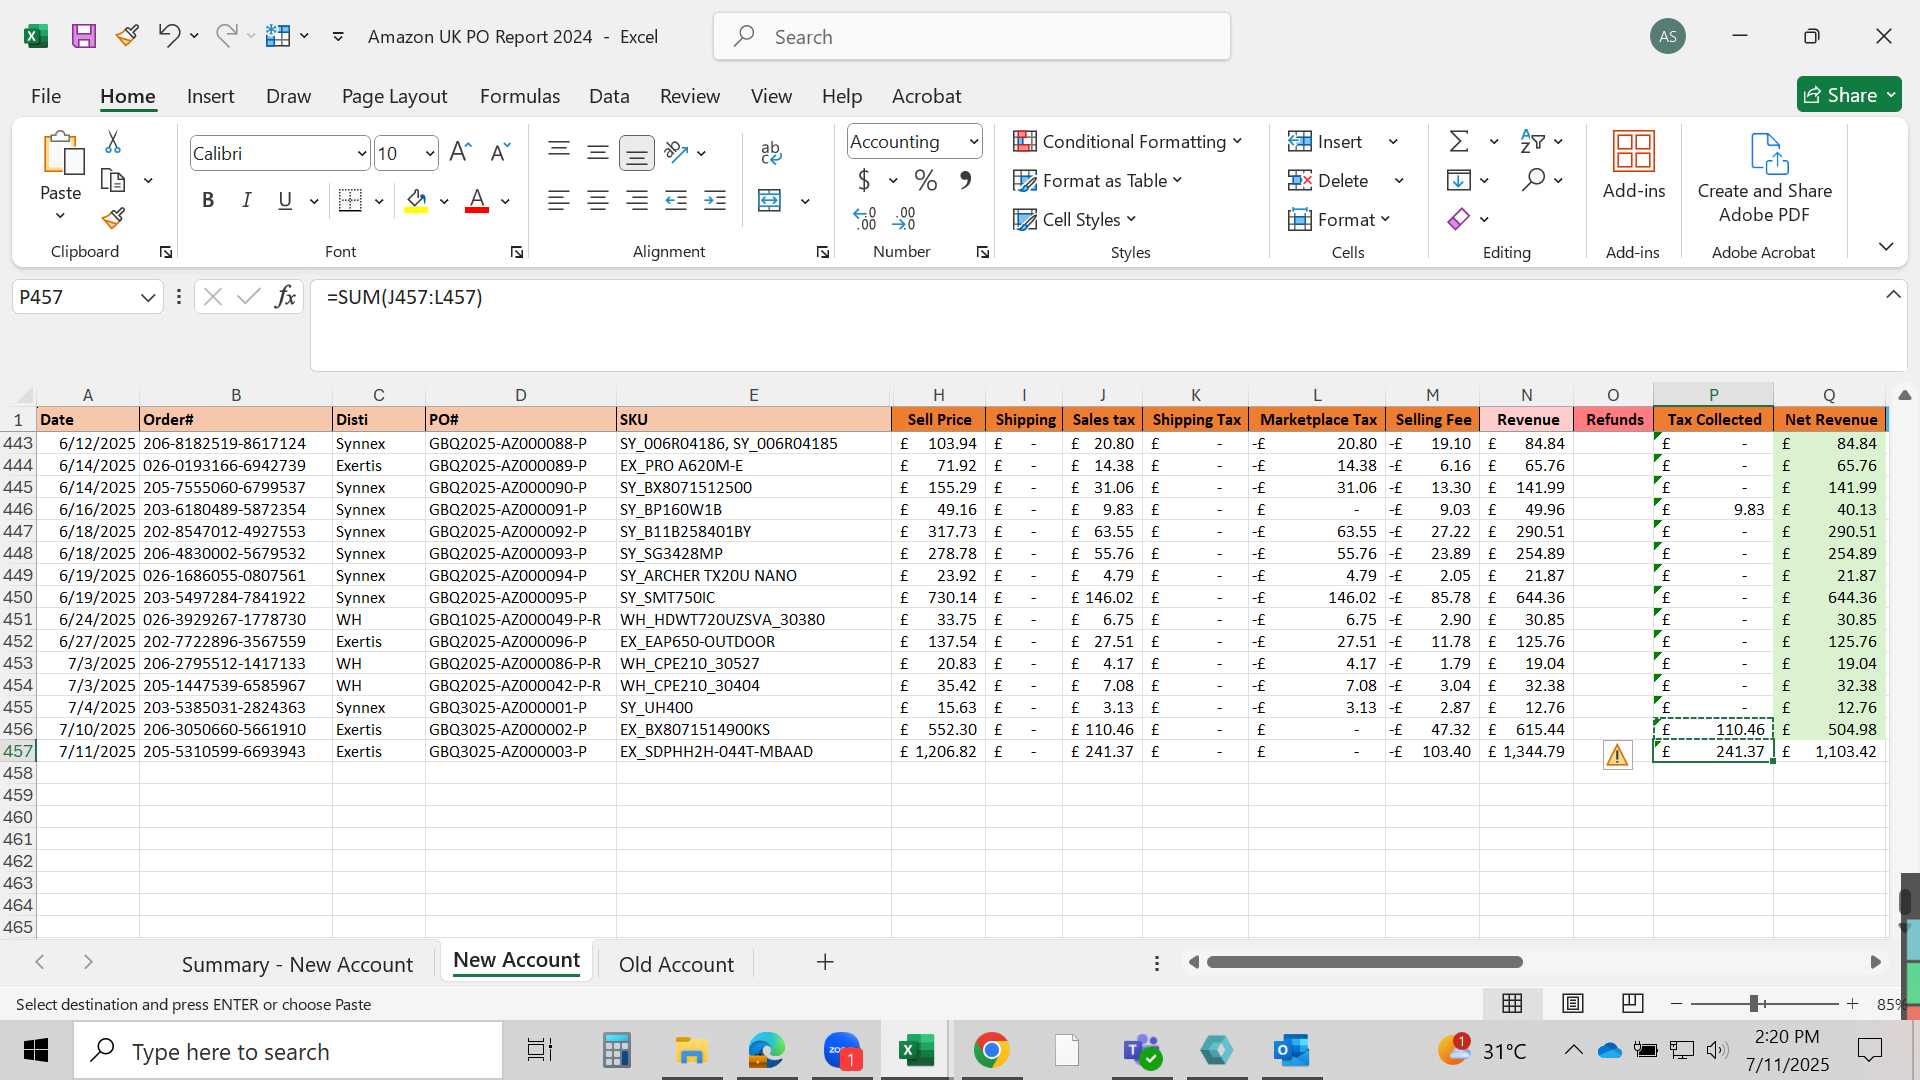Toggle Middle Align vertical alignment
Viewport: 1920px width, 1080px height.
click(598, 152)
